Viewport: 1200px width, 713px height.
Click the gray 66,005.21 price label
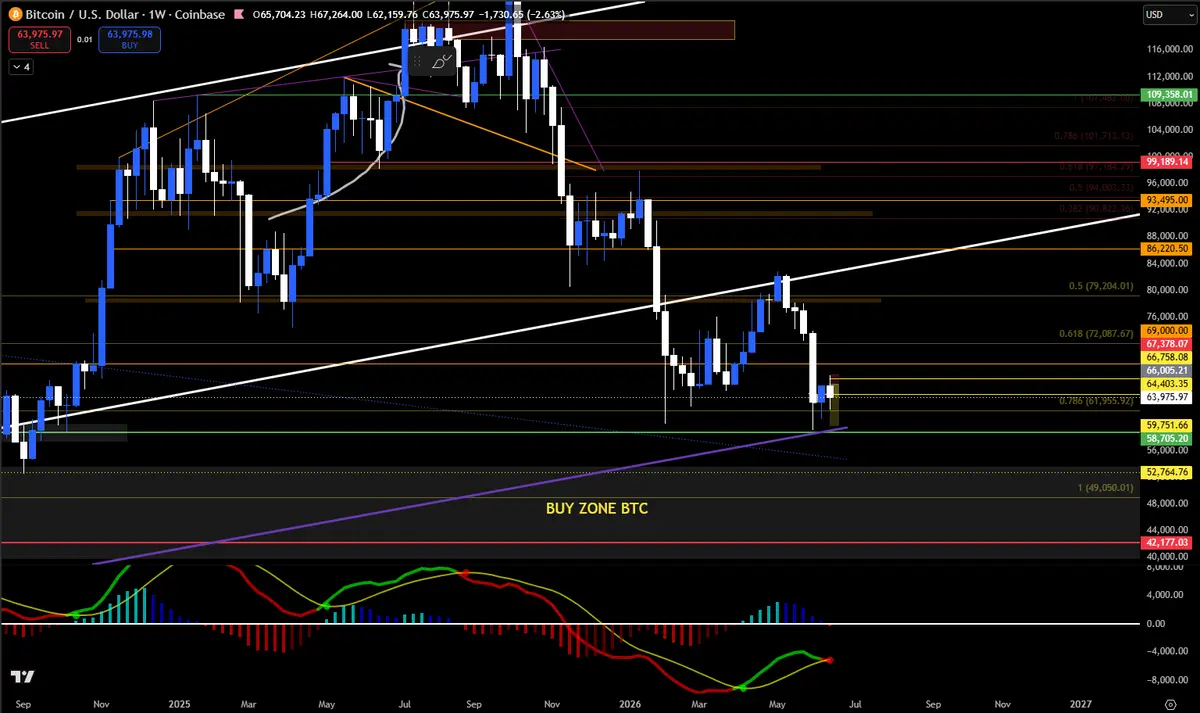1168,369
